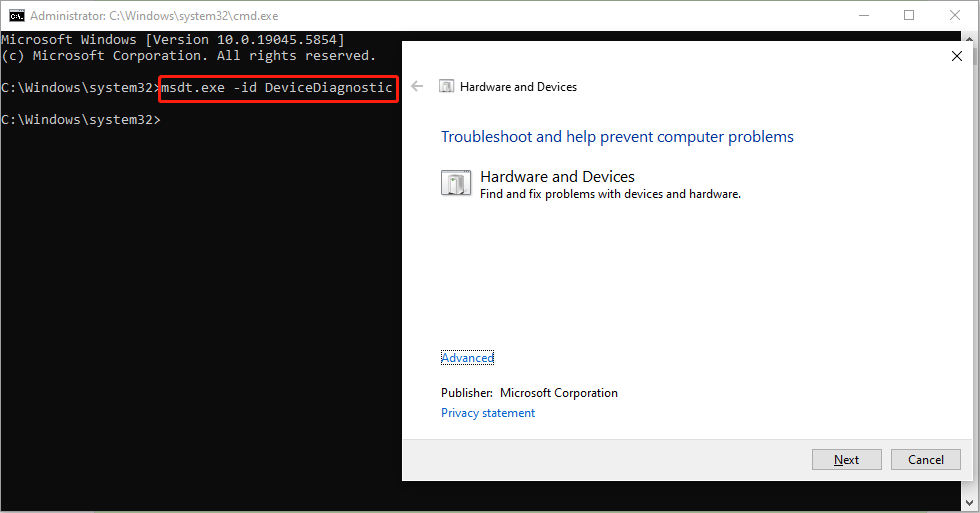Click the Publisher Microsoft Corporation text
The image size is (980, 513).
click(529, 393)
